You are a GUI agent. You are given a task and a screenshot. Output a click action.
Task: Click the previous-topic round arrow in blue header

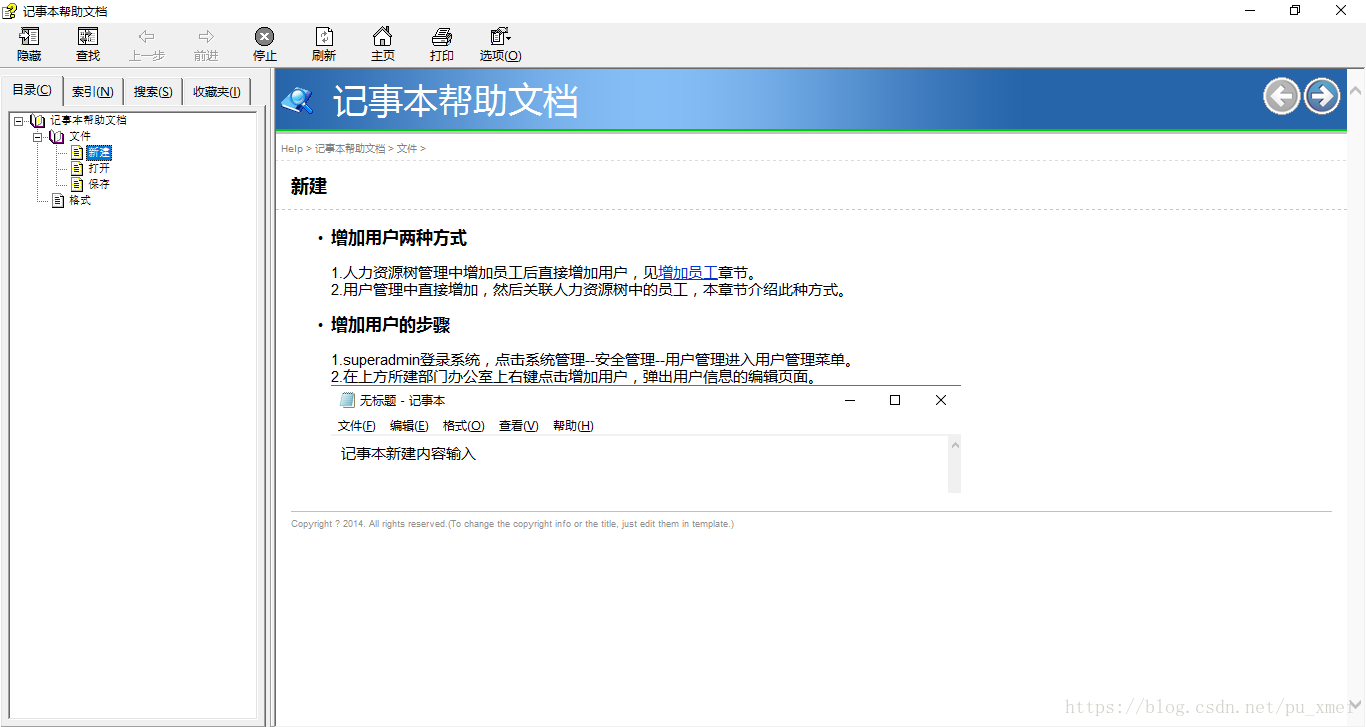[1282, 96]
